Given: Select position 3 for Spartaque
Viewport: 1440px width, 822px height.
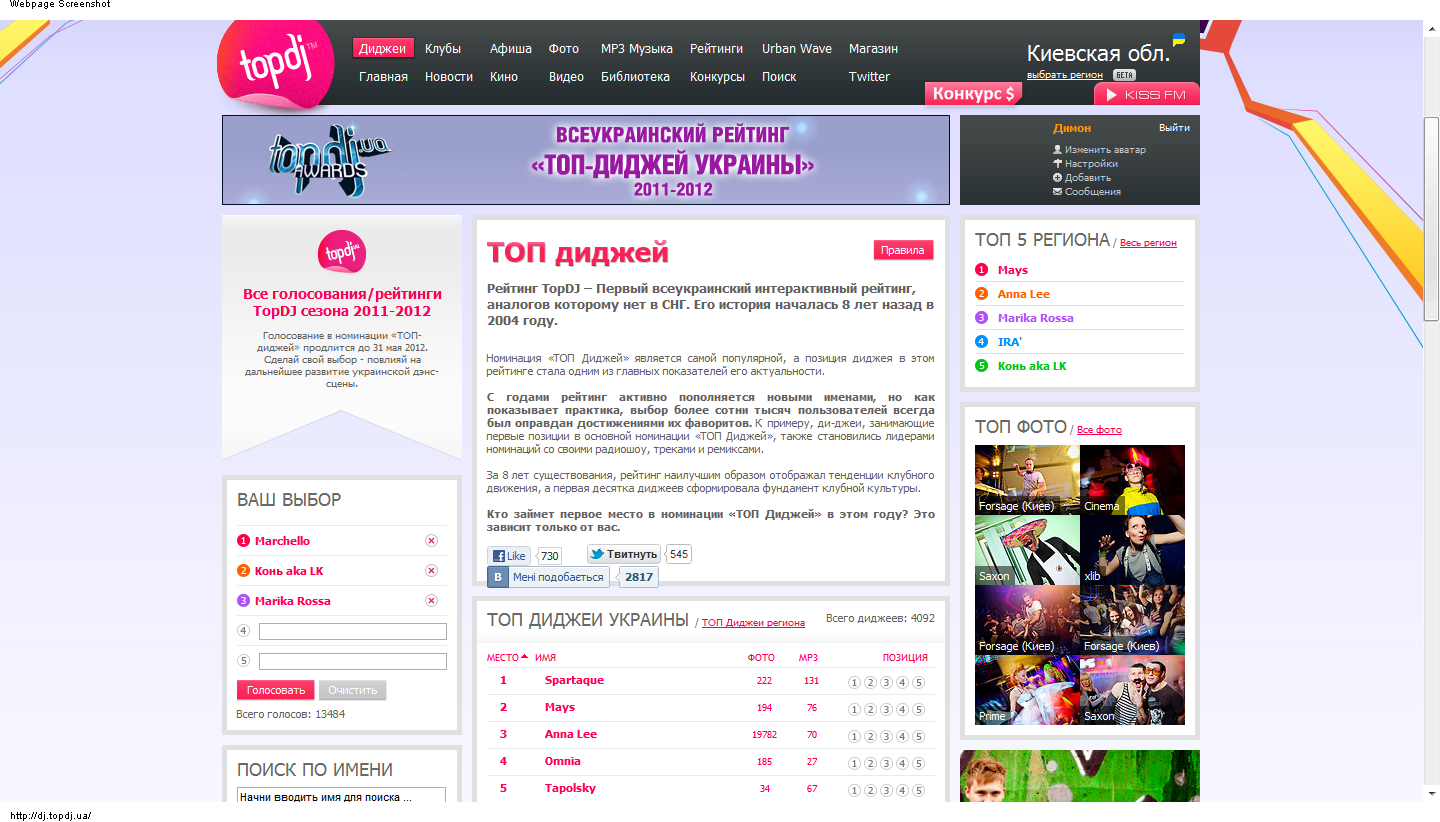Looking at the screenshot, I should tap(886, 683).
